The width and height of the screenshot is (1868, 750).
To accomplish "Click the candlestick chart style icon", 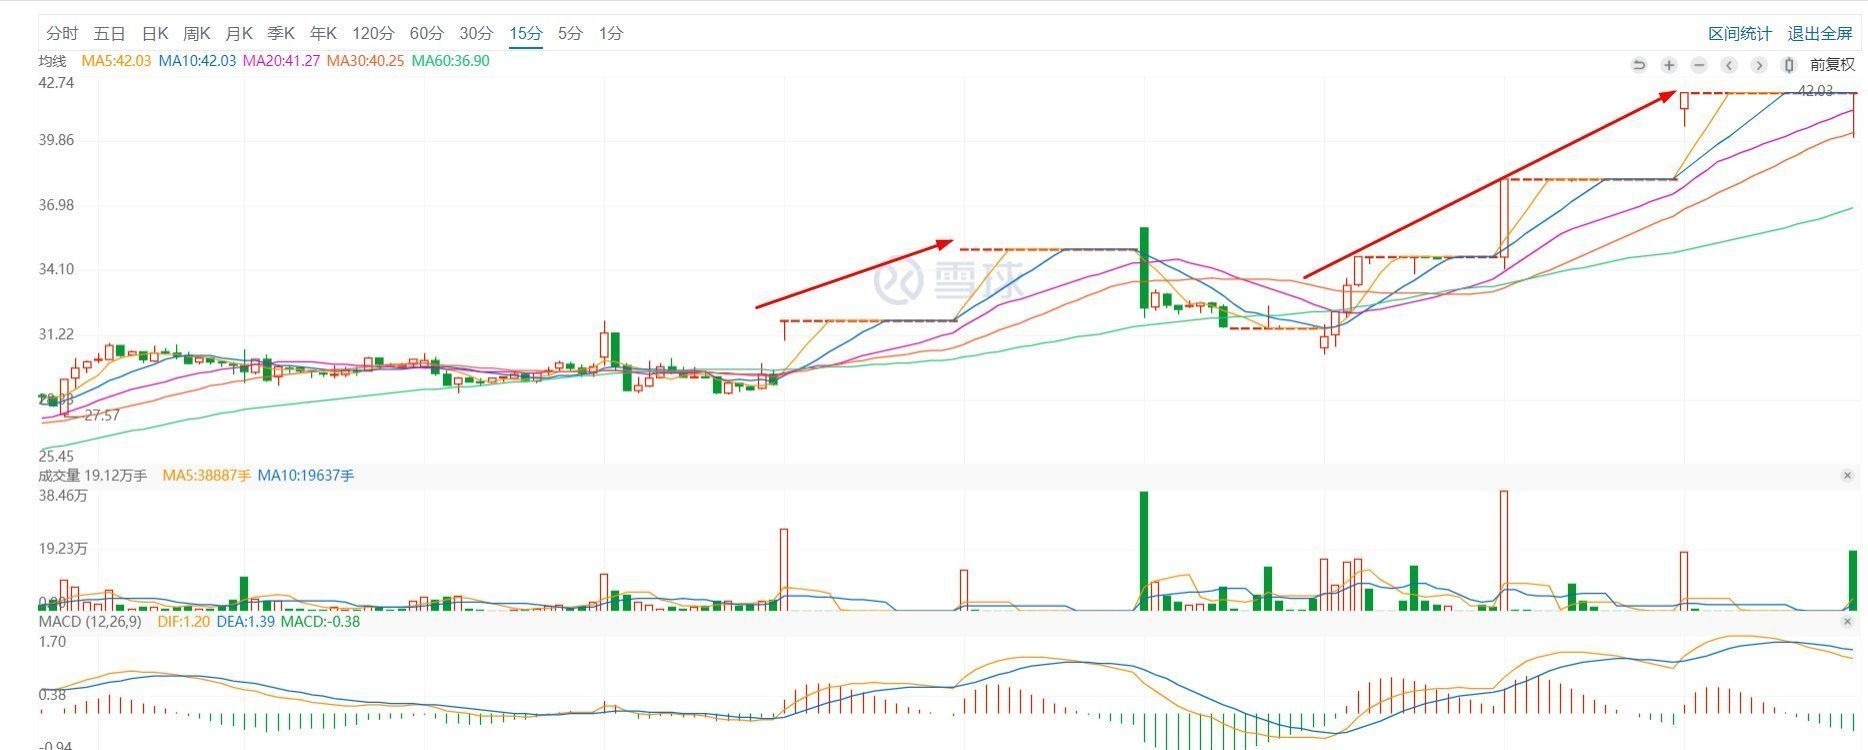I will (x=1789, y=65).
